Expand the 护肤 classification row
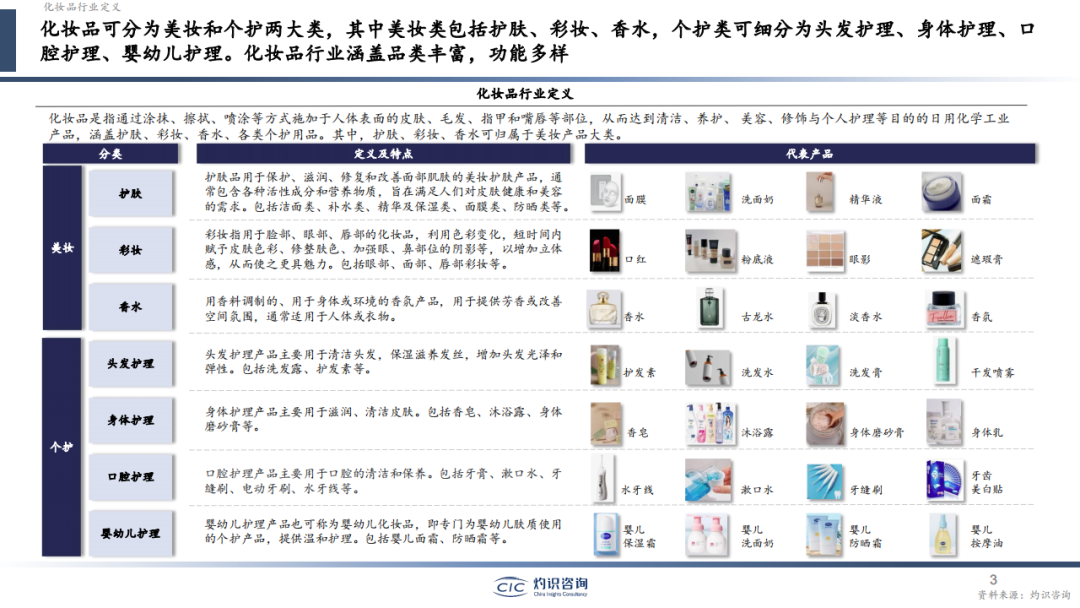Image resolution: width=1080 pixels, height=608 pixels. point(133,193)
